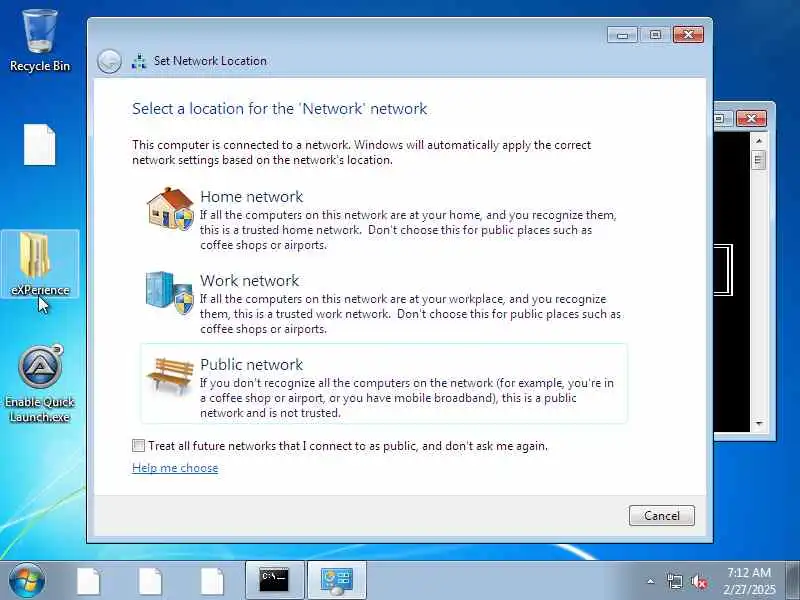This screenshot has height=600, width=800.
Task: Click the Cancel button
Action: (662, 515)
